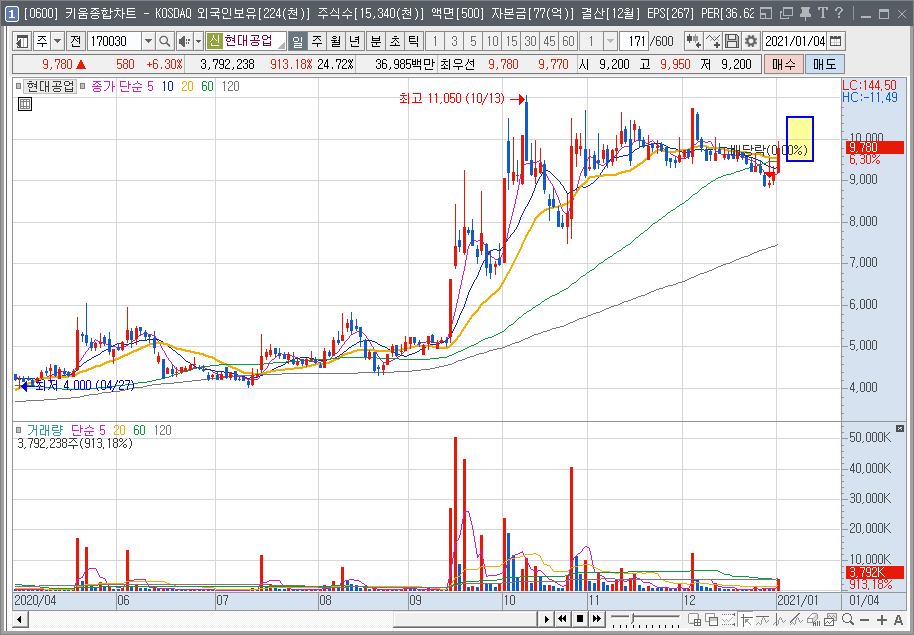Click the trendline wave icon right of crosshair
Image resolution: width=914 pixels, height=635 pixels.
tap(762, 619)
